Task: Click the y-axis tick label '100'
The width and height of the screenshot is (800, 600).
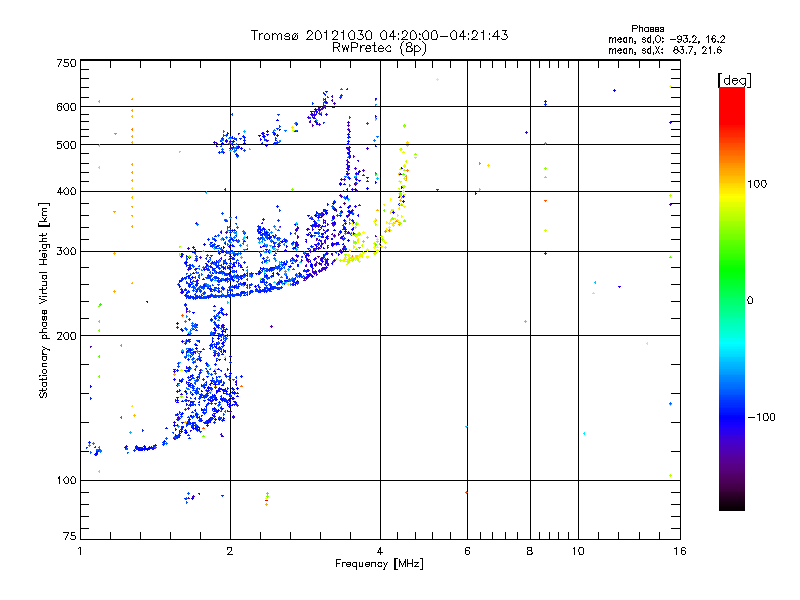Action: point(66,480)
